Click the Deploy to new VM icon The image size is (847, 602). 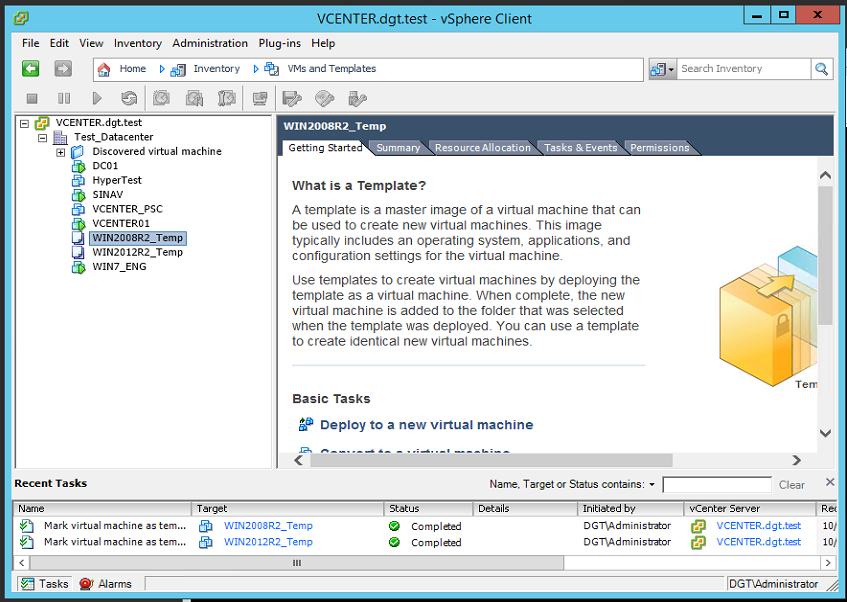pos(306,424)
